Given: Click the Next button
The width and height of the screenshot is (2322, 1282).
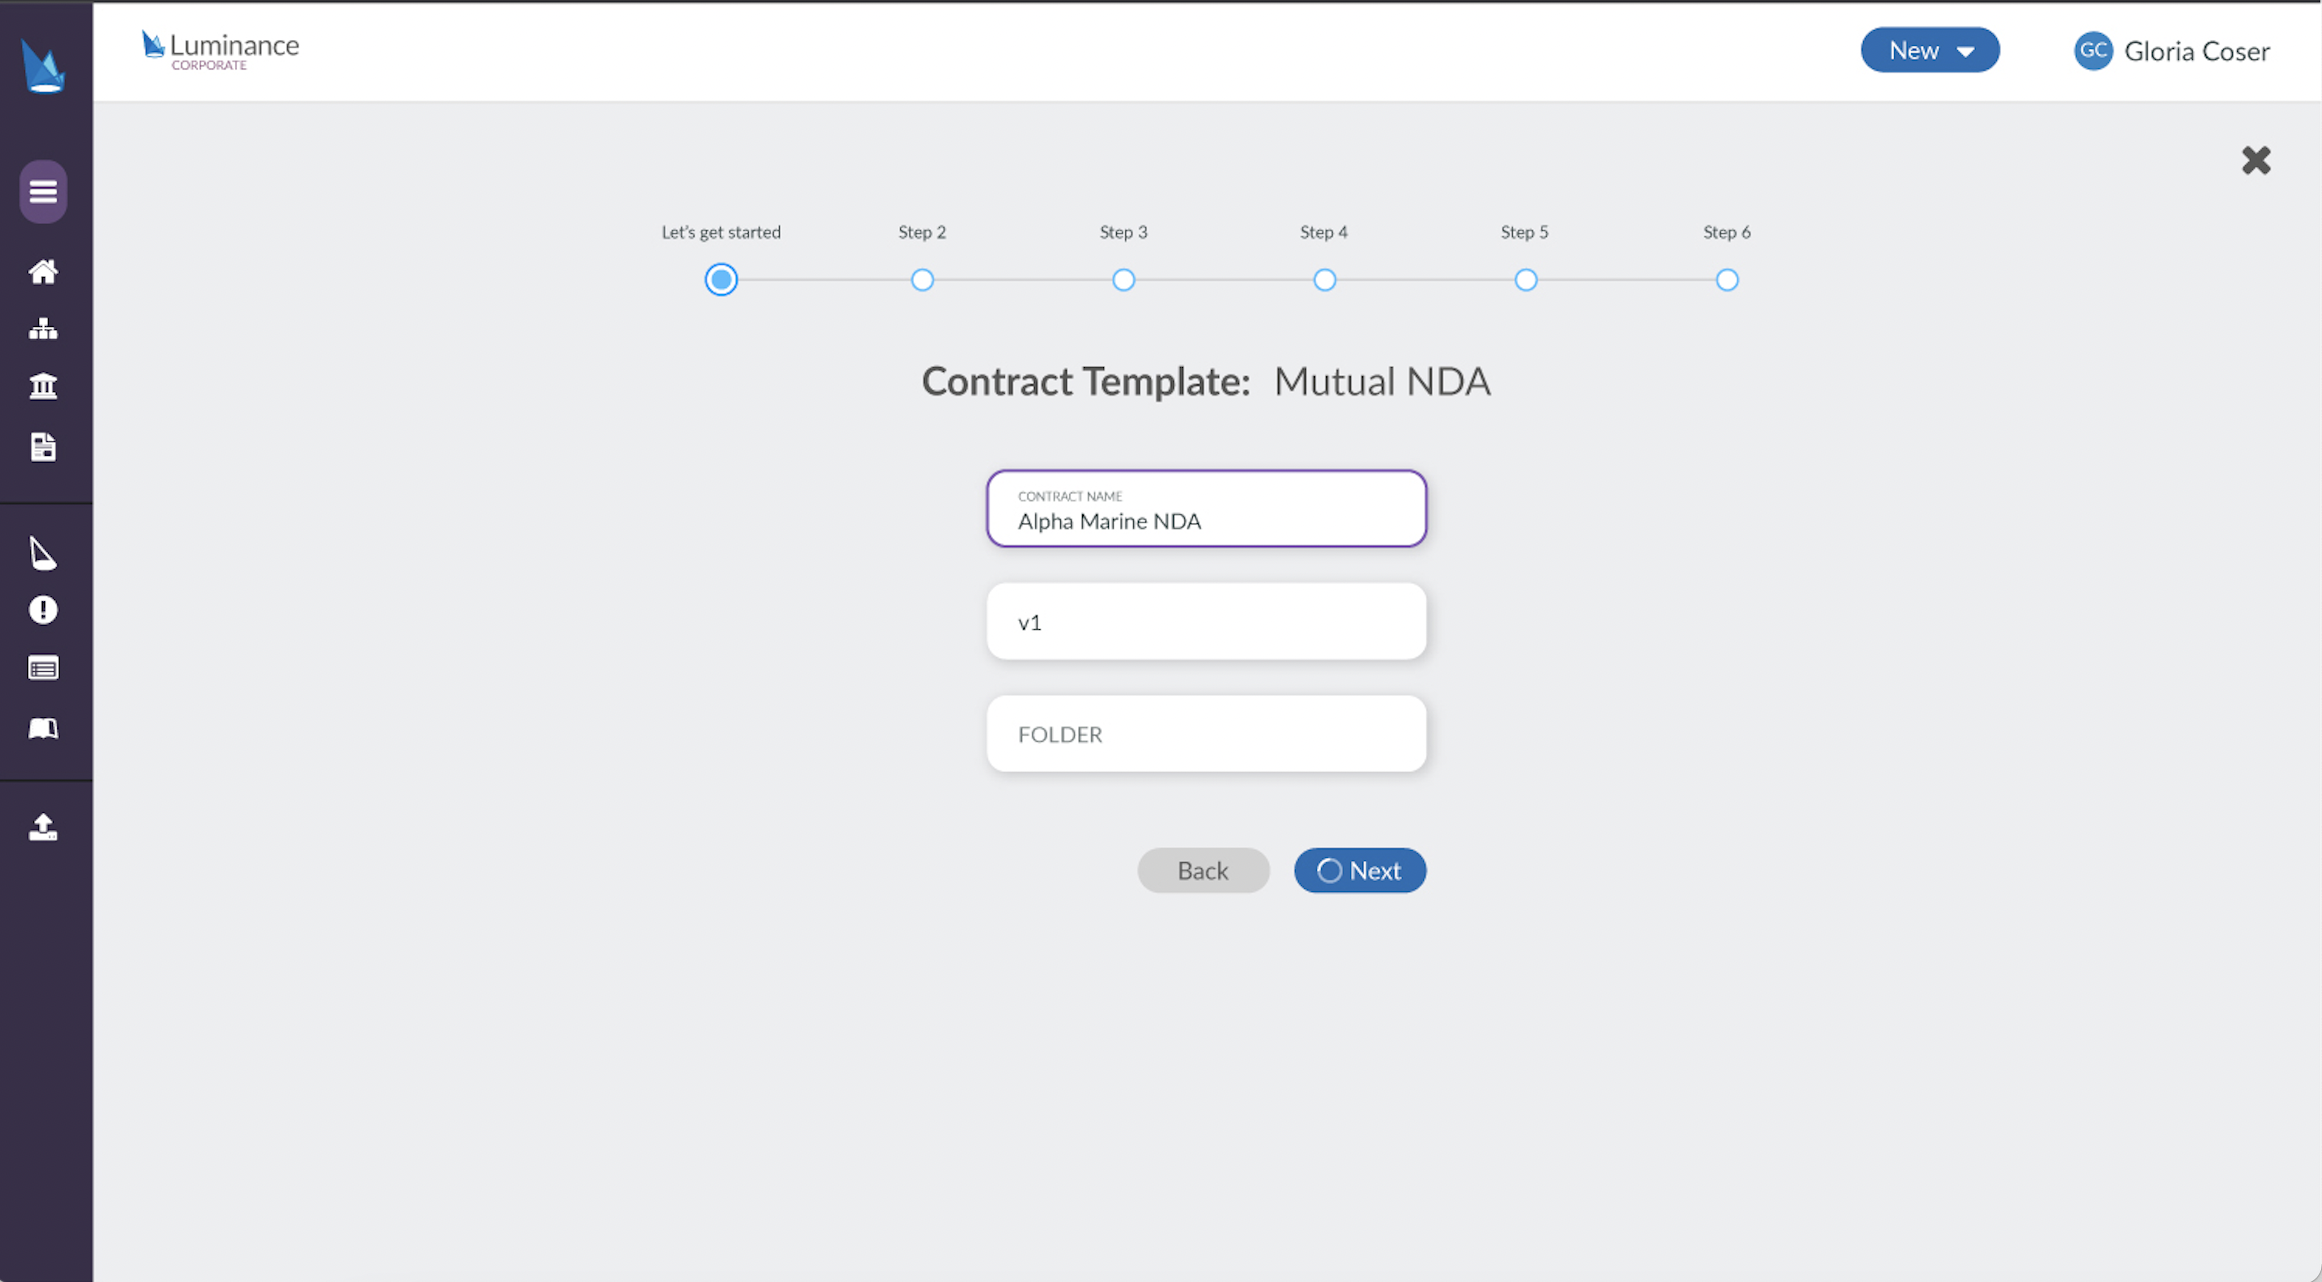Looking at the screenshot, I should tap(1360, 870).
